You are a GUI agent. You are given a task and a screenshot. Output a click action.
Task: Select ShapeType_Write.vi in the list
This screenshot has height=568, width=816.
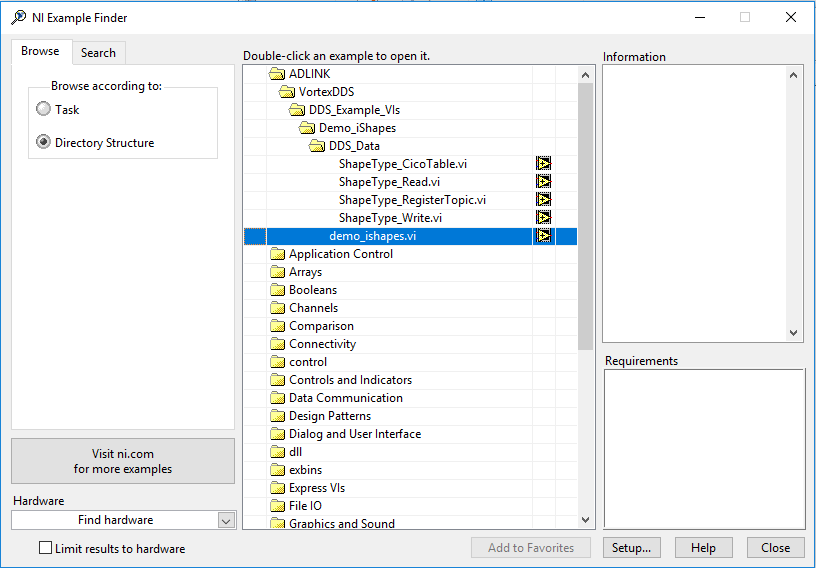point(410,218)
